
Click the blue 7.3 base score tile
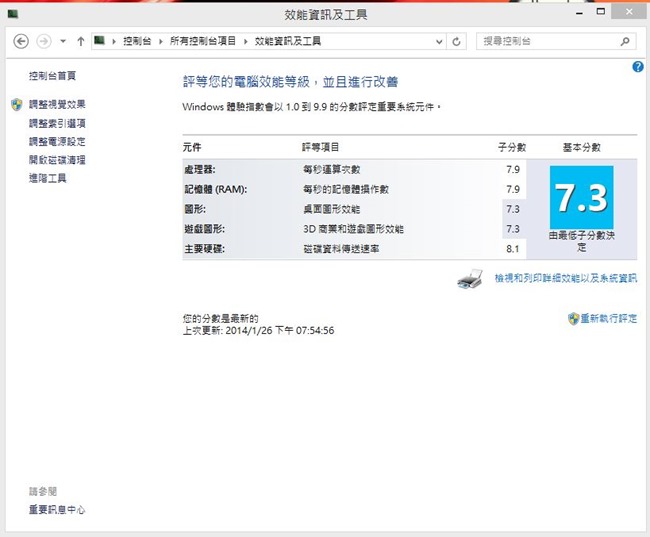[581, 199]
